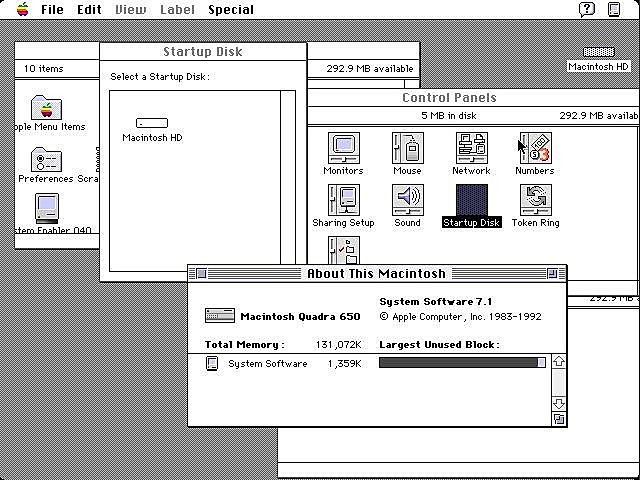Open the Sharing Setup control panel
640x480 pixels.
pos(344,200)
